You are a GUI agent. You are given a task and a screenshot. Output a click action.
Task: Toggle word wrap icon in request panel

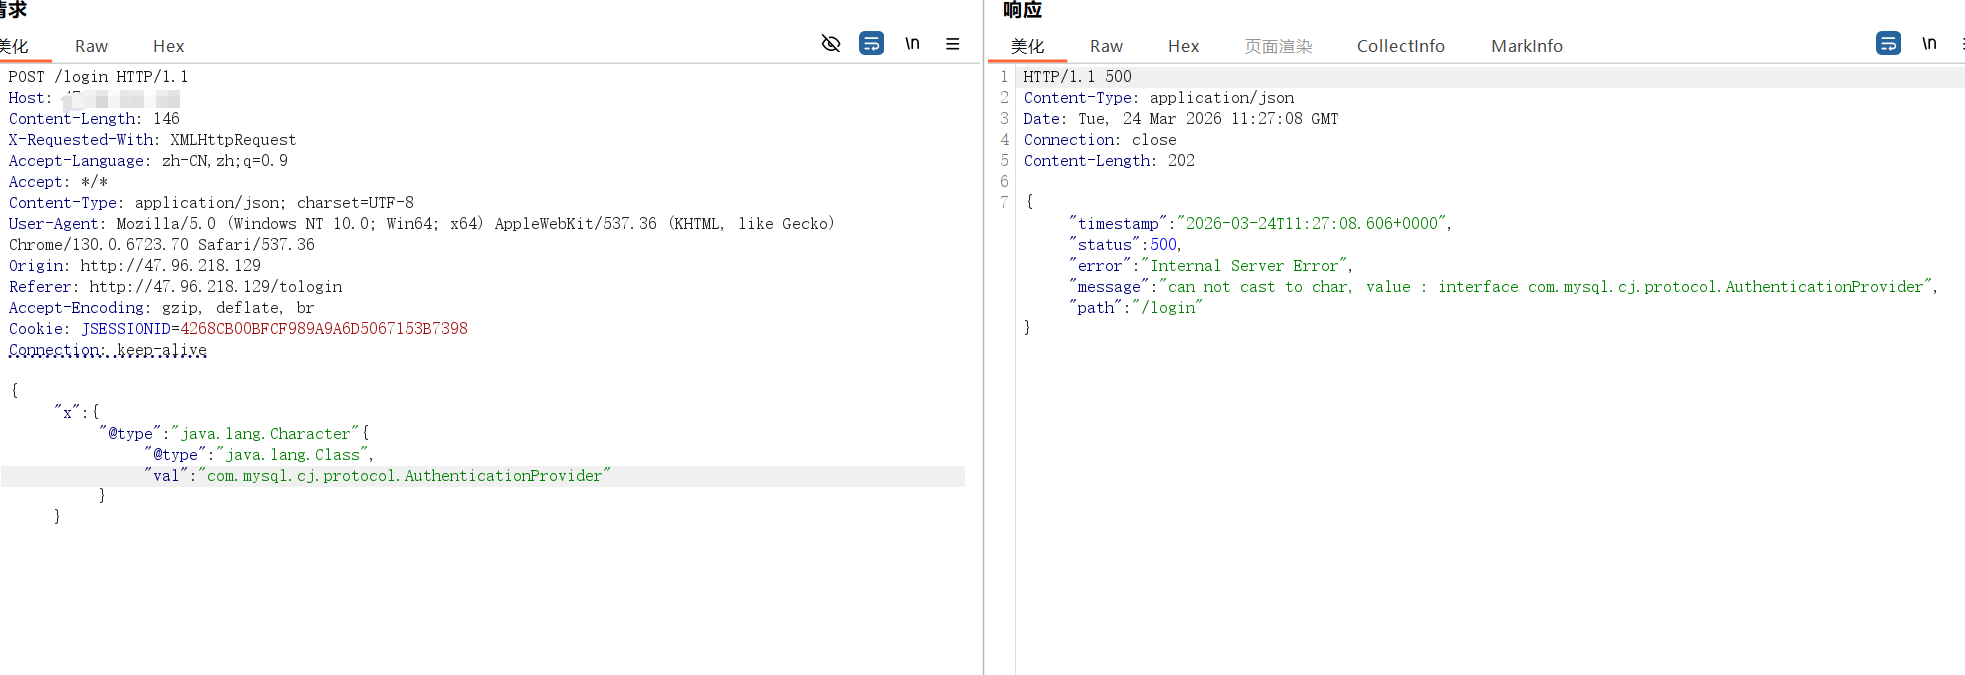click(871, 44)
